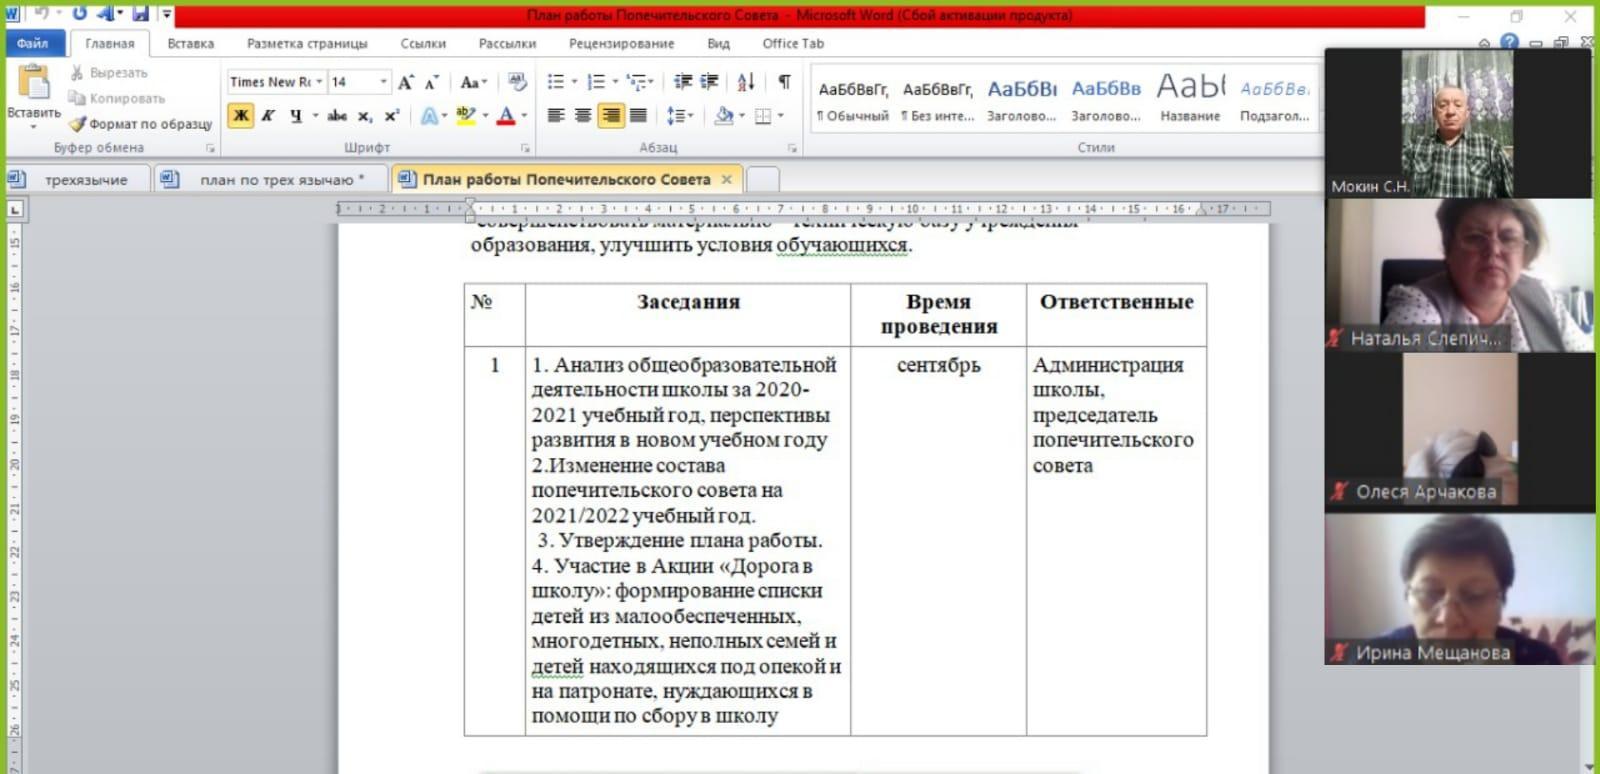The height and width of the screenshot is (774, 1600).
Task: Toggle right text alignment button
Action: click(x=610, y=116)
